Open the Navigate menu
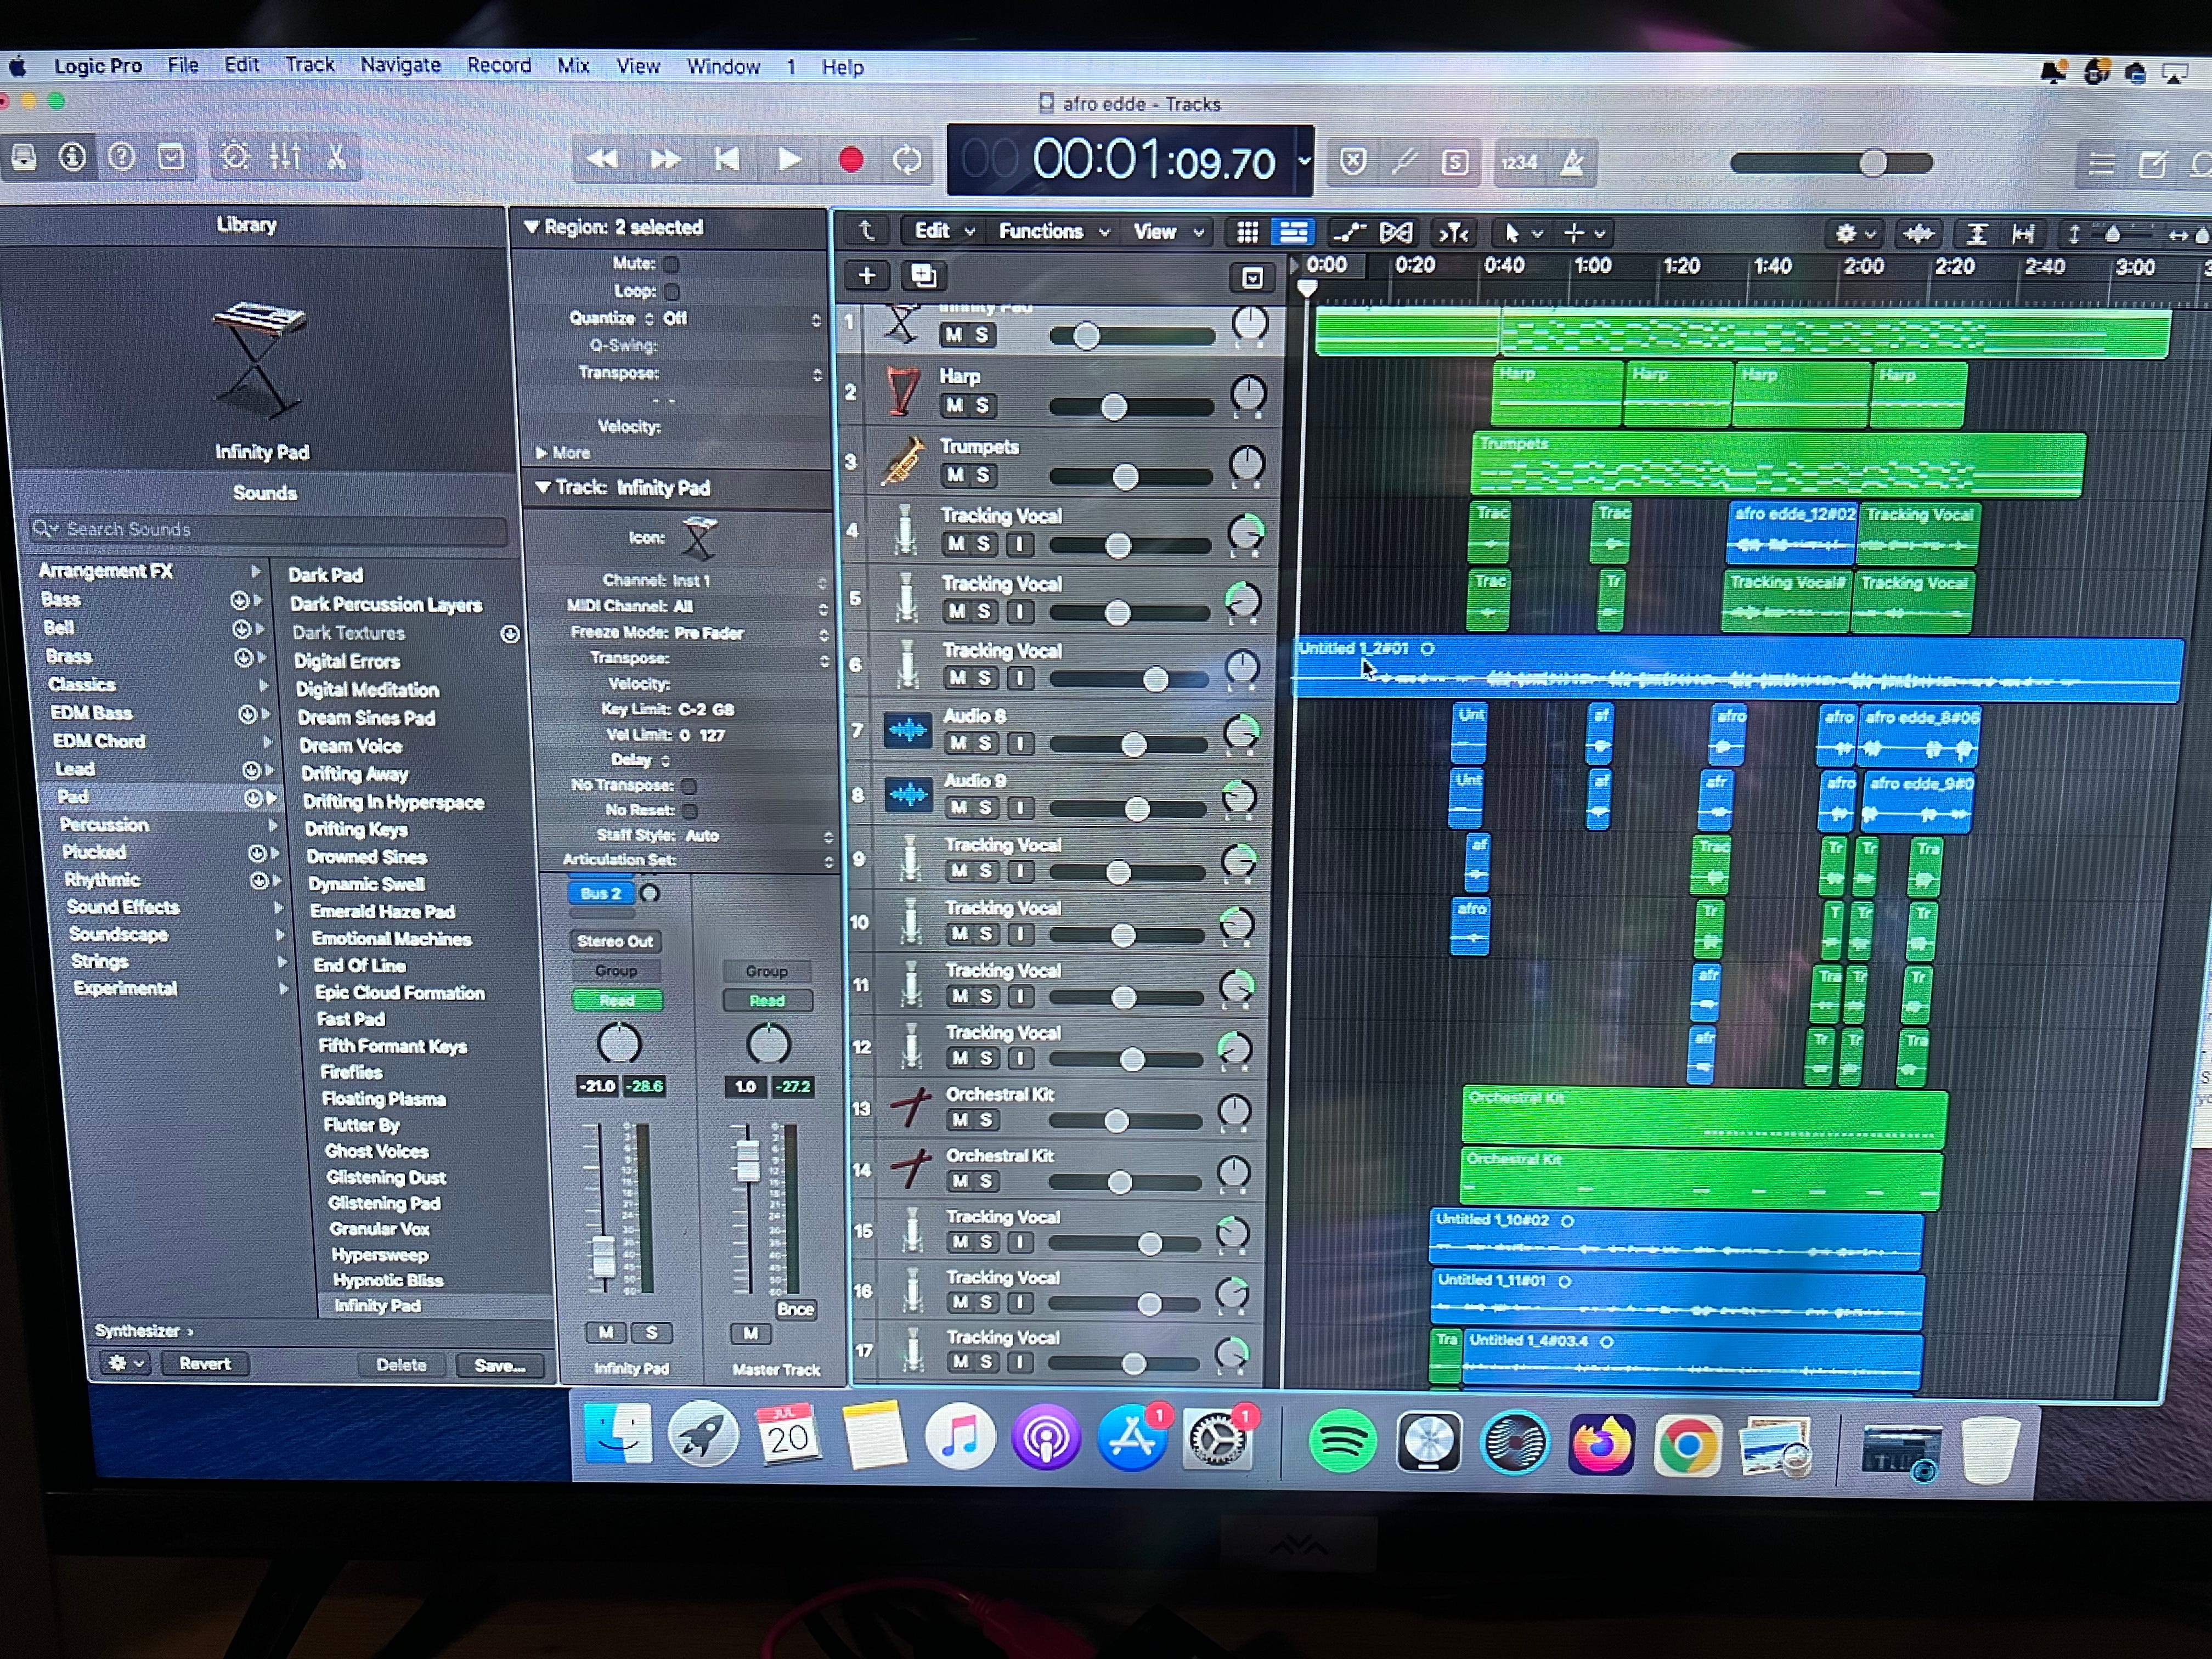The width and height of the screenshot is (2212, 1659). tap(400, 65)
